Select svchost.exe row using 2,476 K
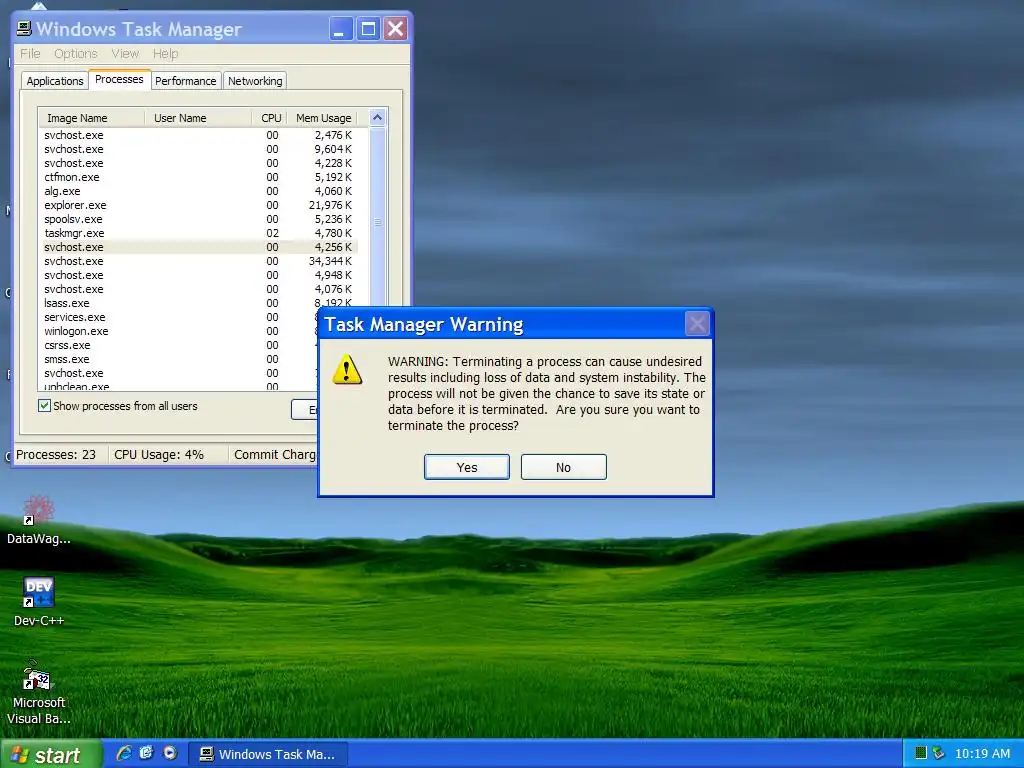Screen dimensions: 1024x768 click(198, 135)
